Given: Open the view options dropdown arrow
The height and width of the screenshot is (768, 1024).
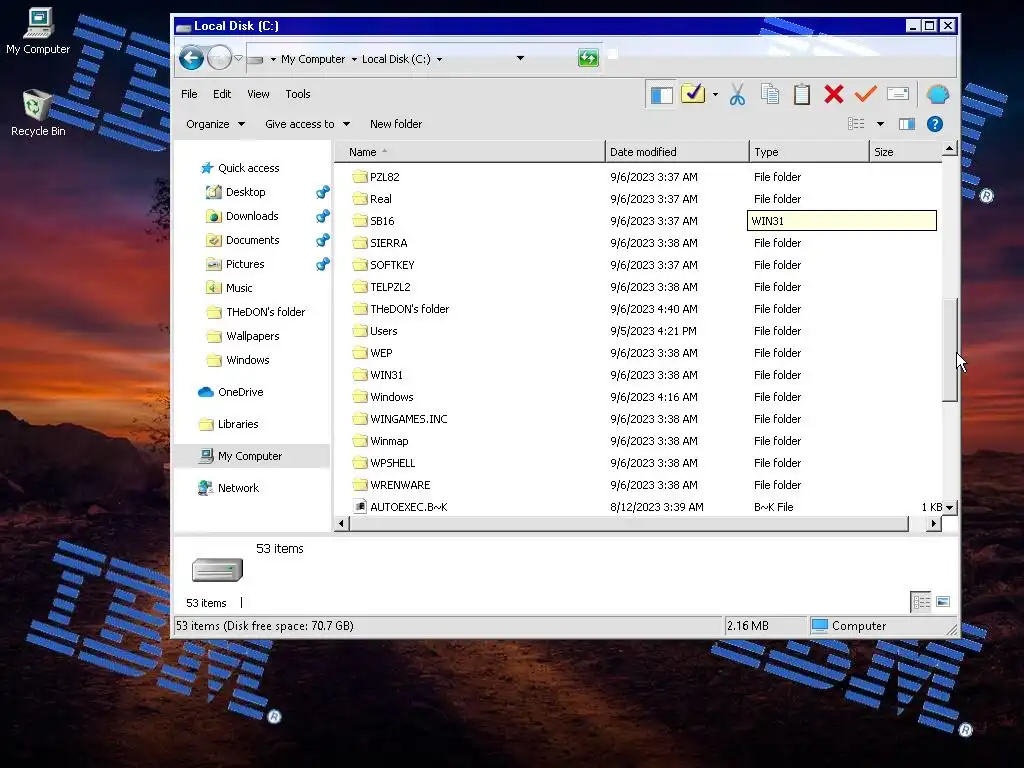Looking at the screenshot, I should (x=880, y=124).
